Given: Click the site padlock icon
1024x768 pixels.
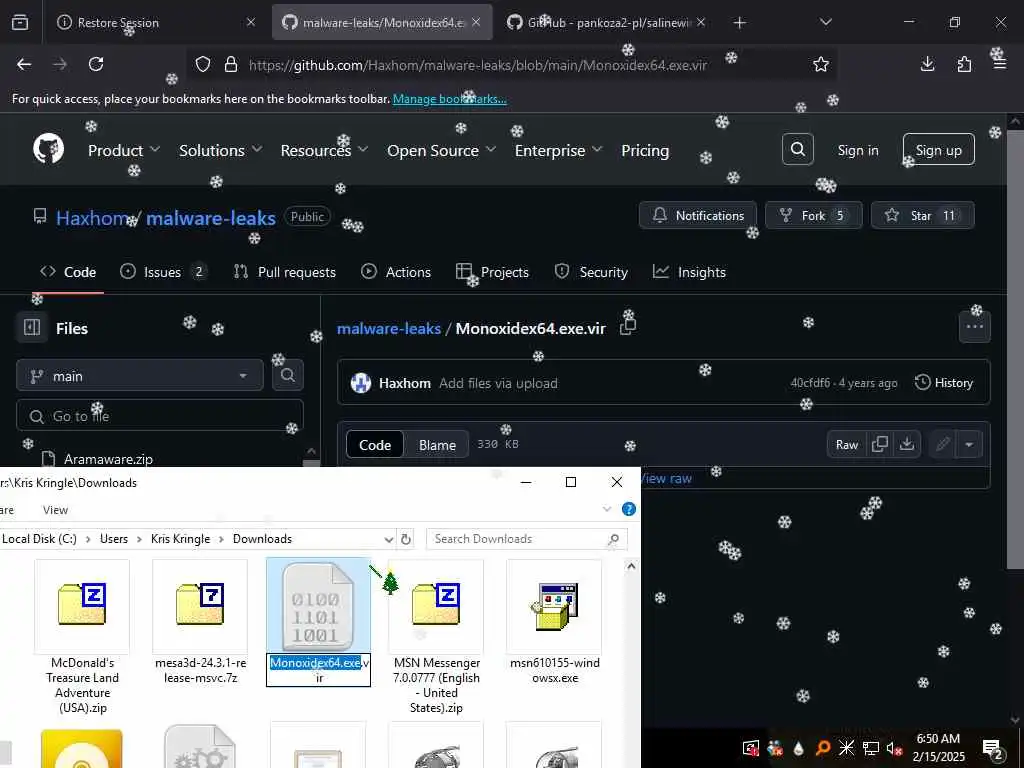Looking at the screenshot, I should tap(231, 64).
